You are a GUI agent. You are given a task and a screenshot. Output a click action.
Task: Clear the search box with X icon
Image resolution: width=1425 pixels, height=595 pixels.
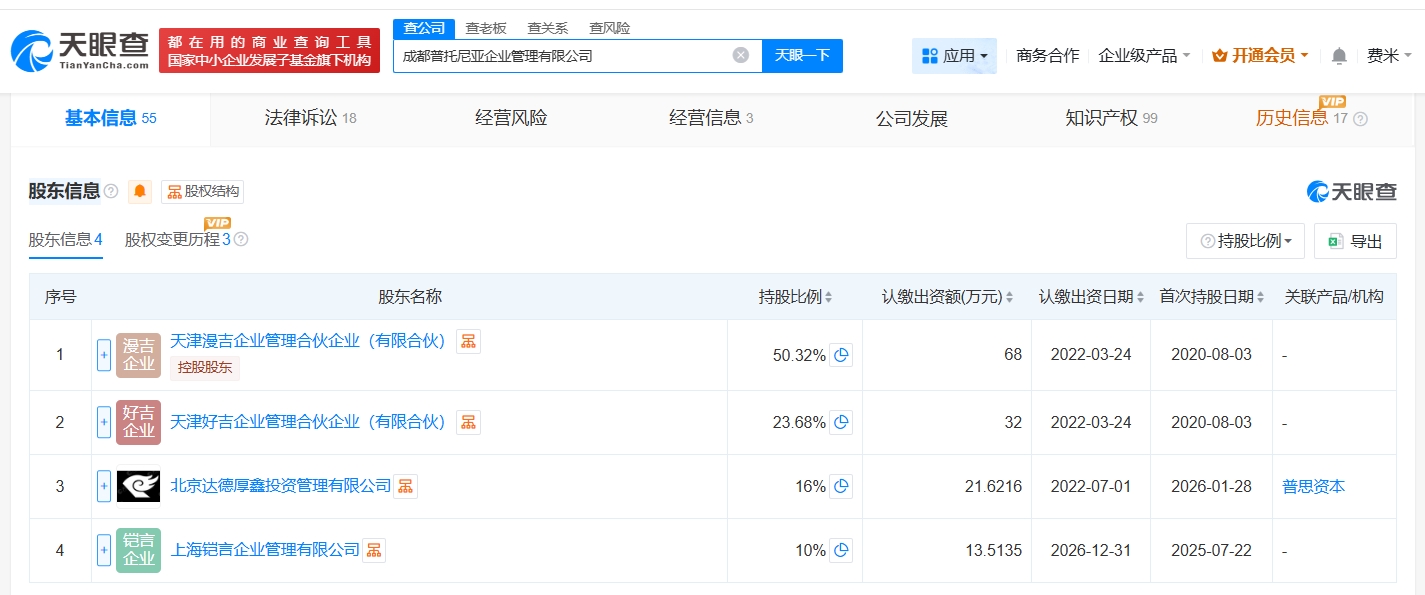[740, 55]
